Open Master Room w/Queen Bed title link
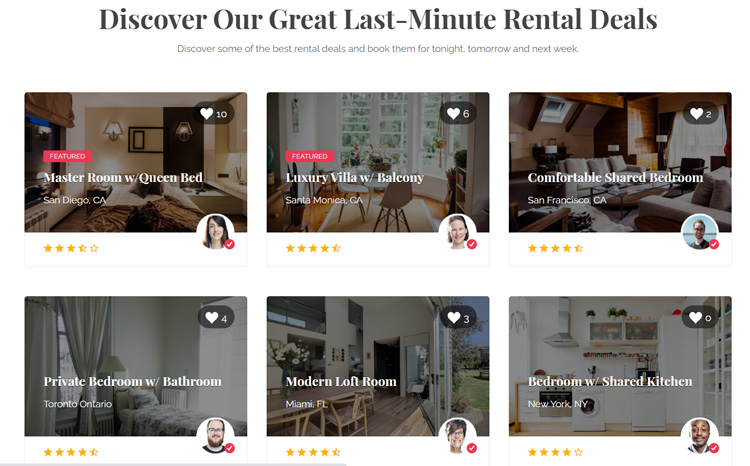This screenshot has width=750, height=466. coord(123,178)
